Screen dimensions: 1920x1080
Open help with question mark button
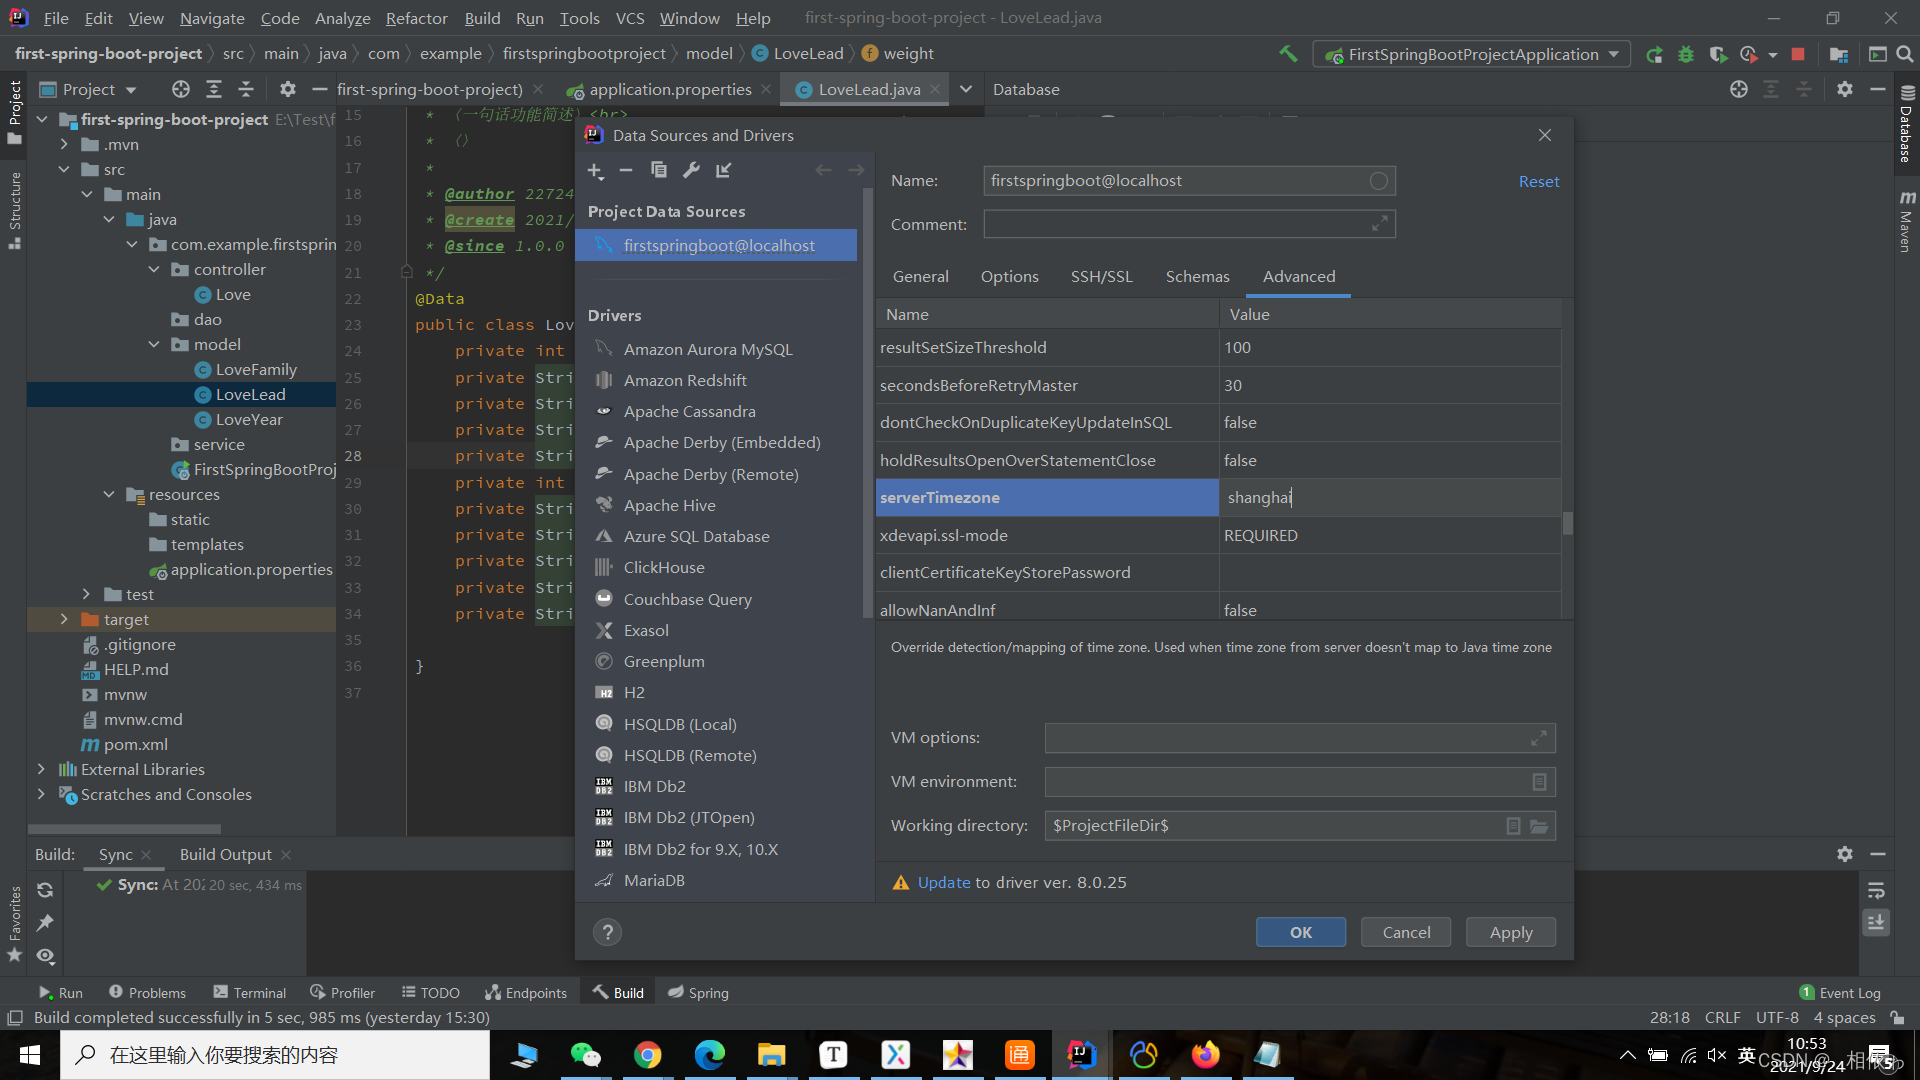point(607,932)
